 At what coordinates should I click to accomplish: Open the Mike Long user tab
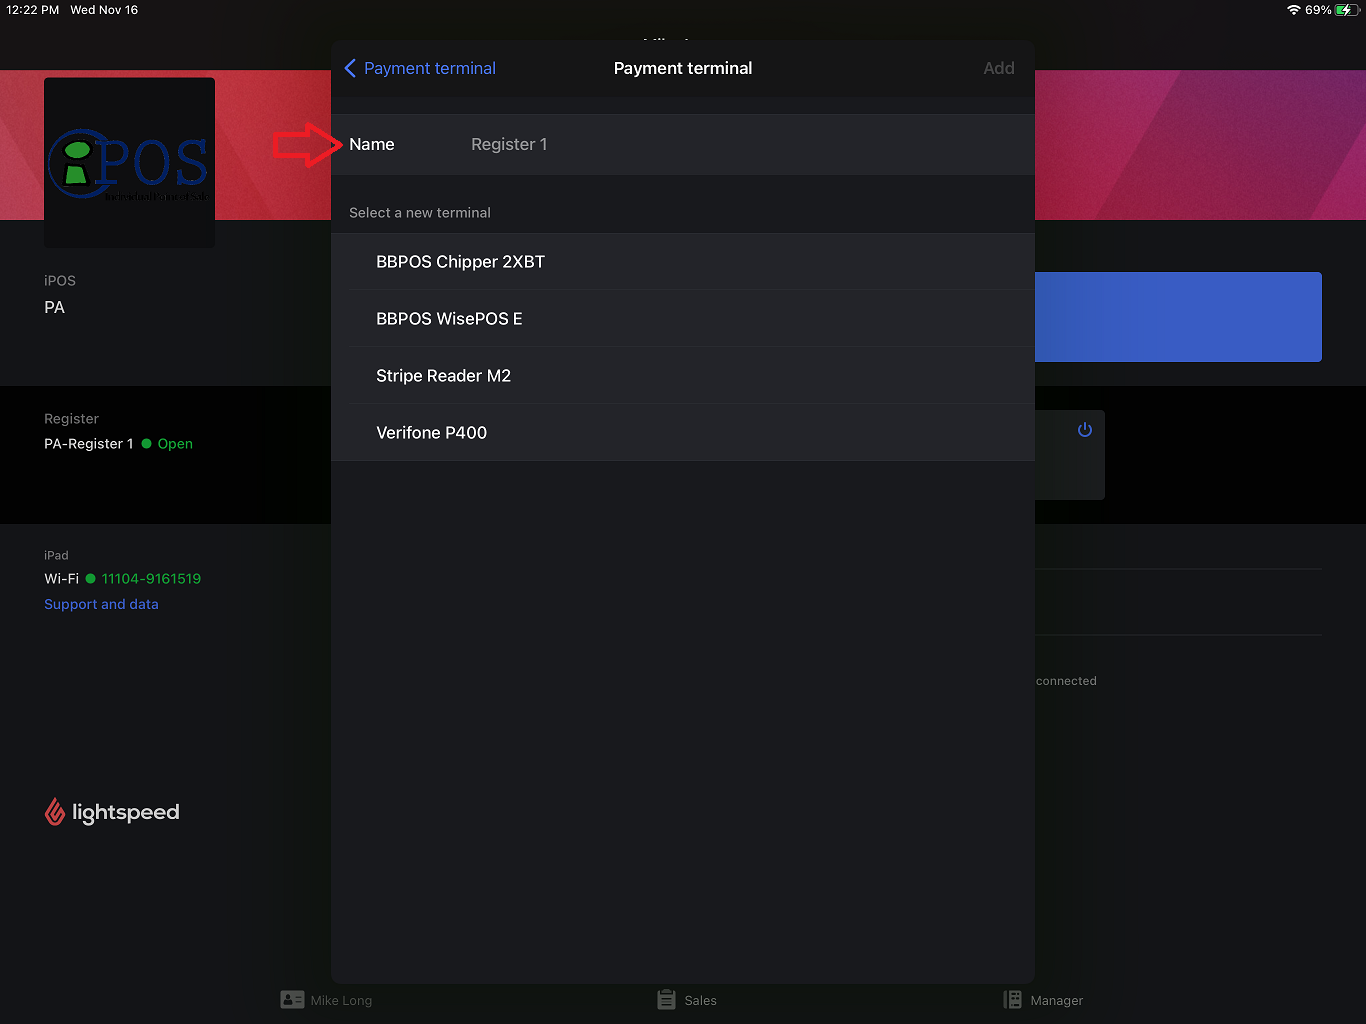pyautogui.click(x=326, y=1000)
